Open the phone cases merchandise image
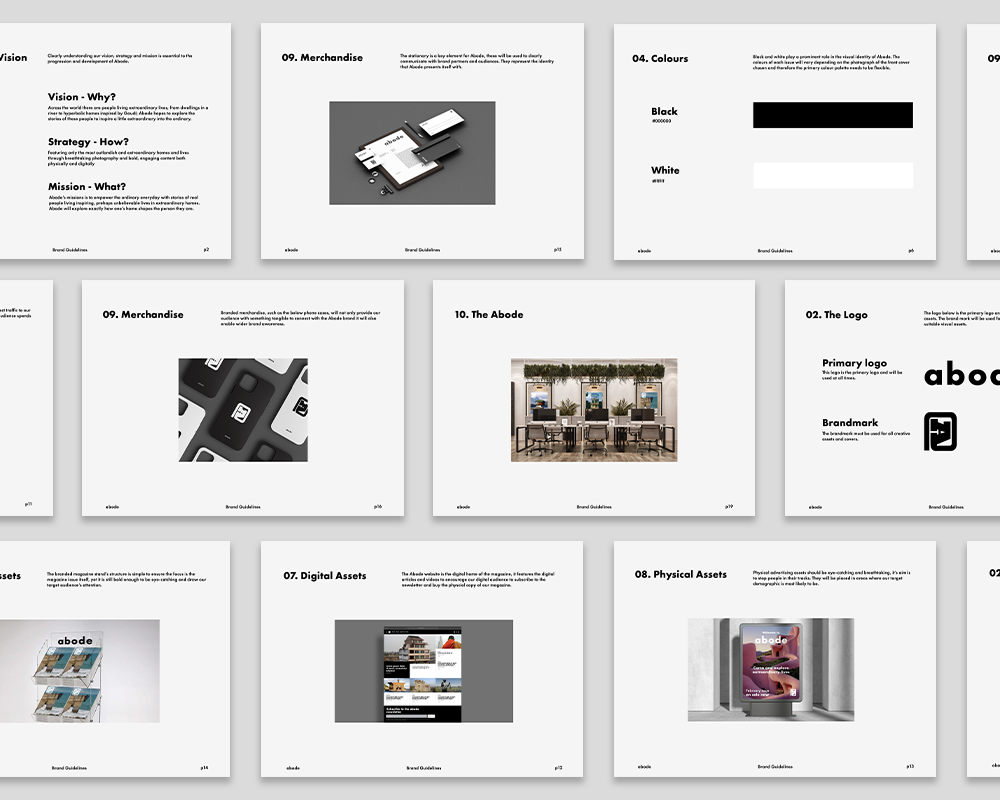Viewport: 1000px width, 800px height. (243, 410)
